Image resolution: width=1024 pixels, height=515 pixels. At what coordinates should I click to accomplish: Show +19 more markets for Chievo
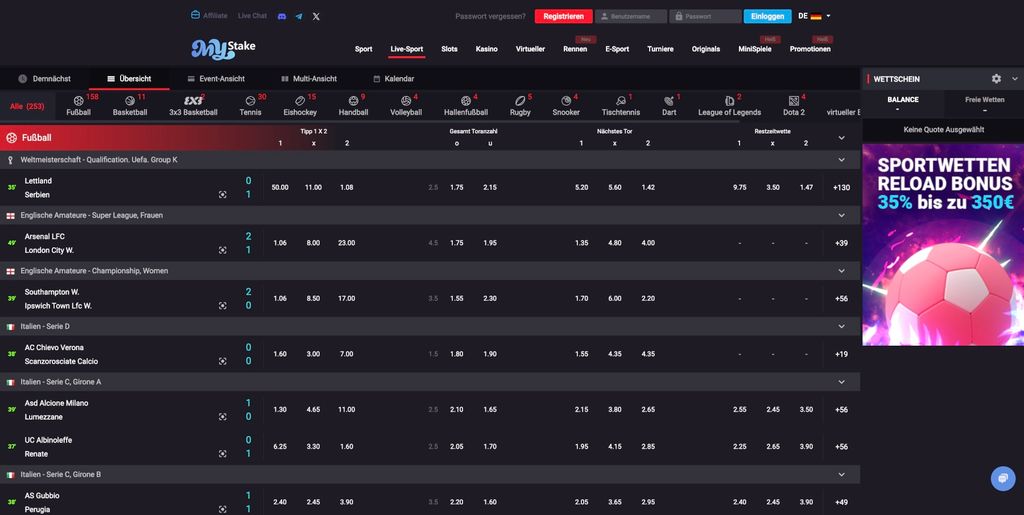(x=842, y=354)
